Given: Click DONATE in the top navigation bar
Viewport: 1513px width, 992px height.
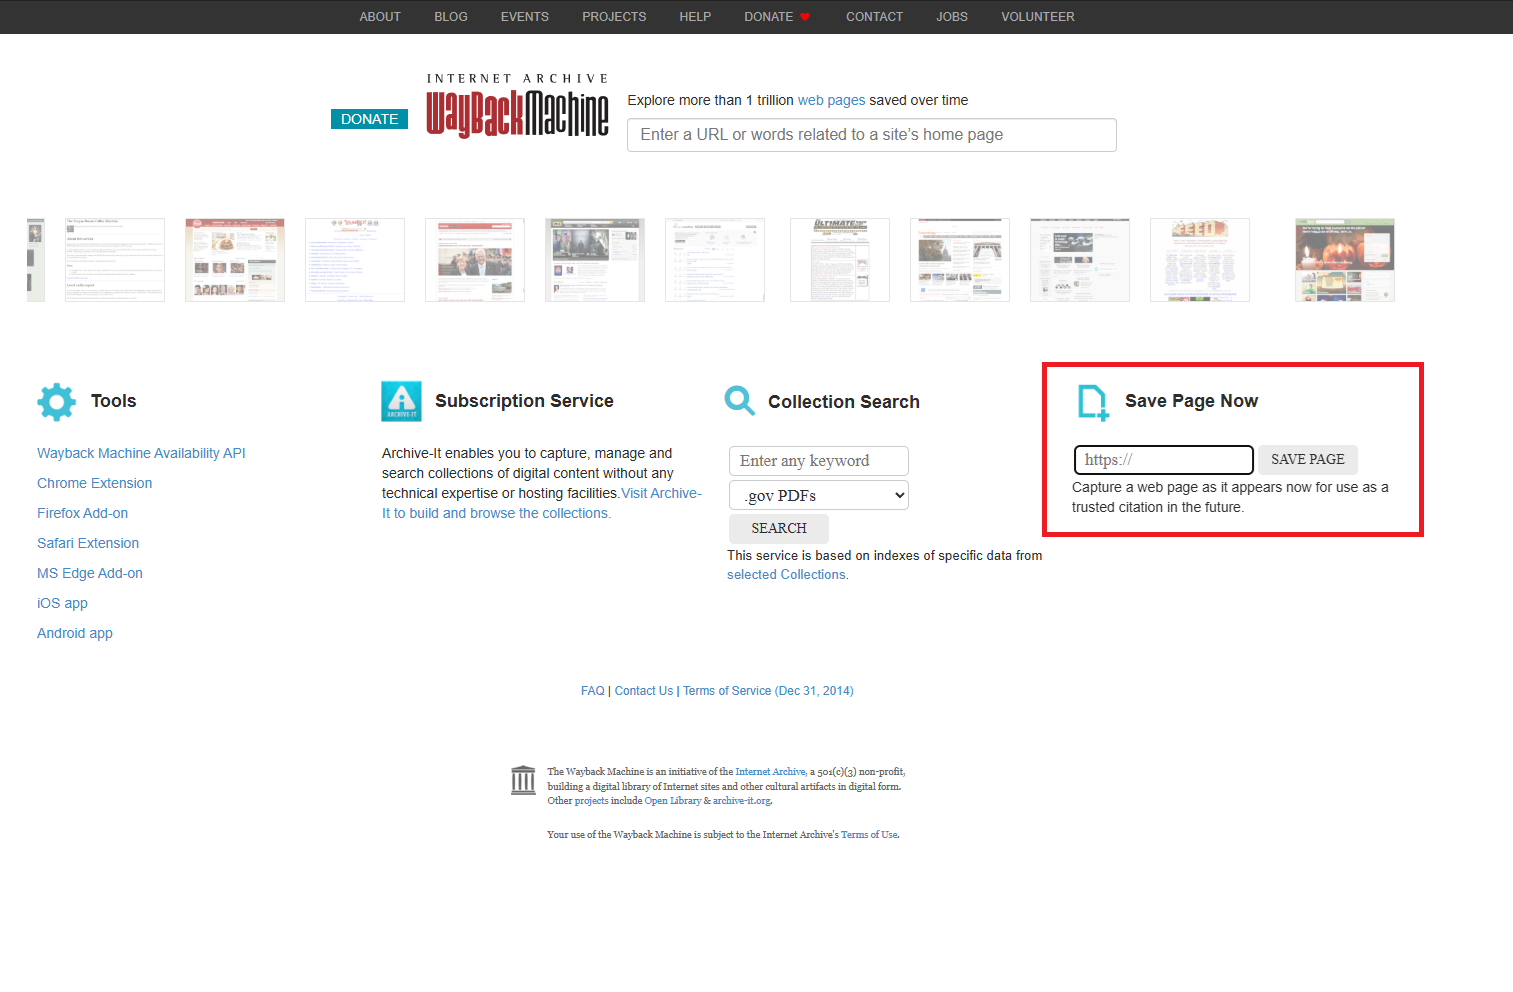Looking at the screenshot, I should (768, 17).
